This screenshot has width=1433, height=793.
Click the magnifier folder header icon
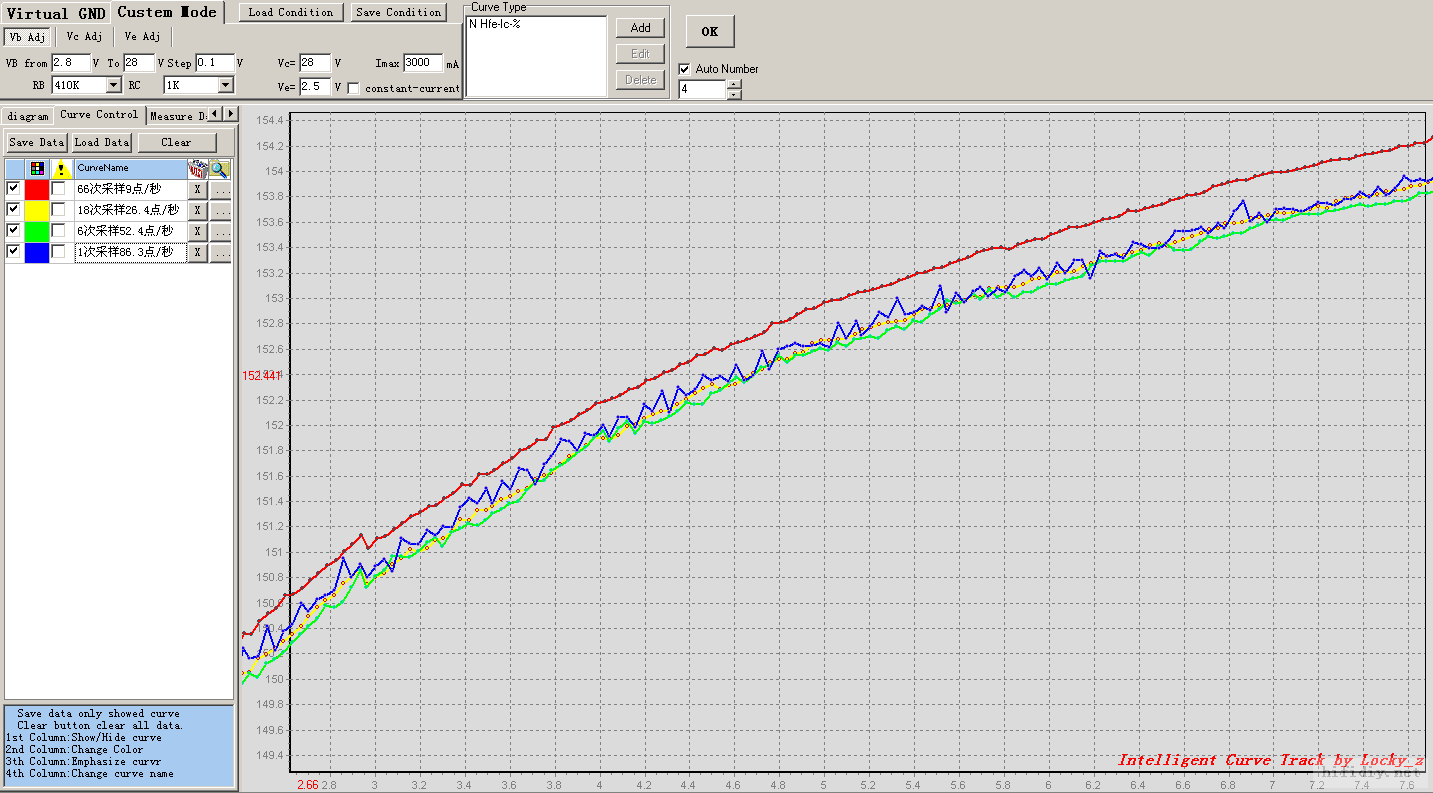click(220, 169)
